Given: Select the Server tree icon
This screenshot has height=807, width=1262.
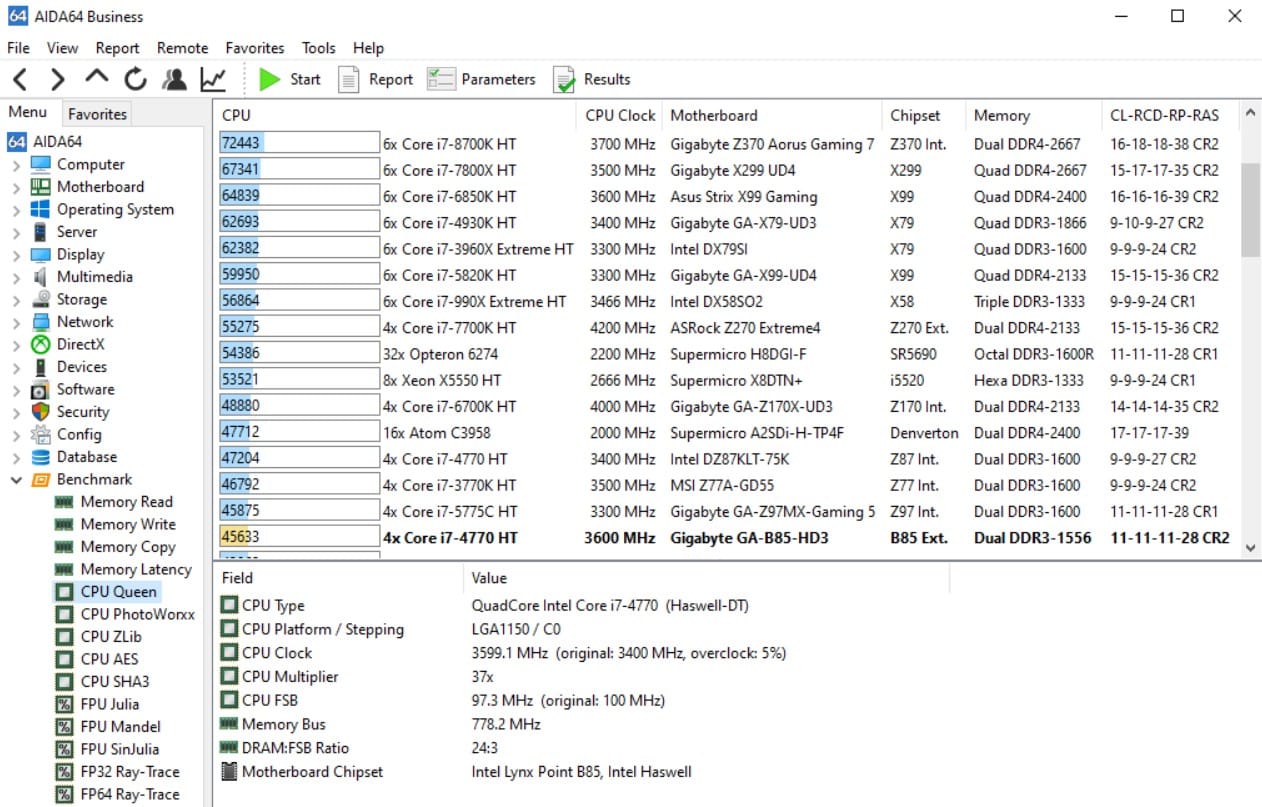Looking at the screenshot, I should coord(41,232).
